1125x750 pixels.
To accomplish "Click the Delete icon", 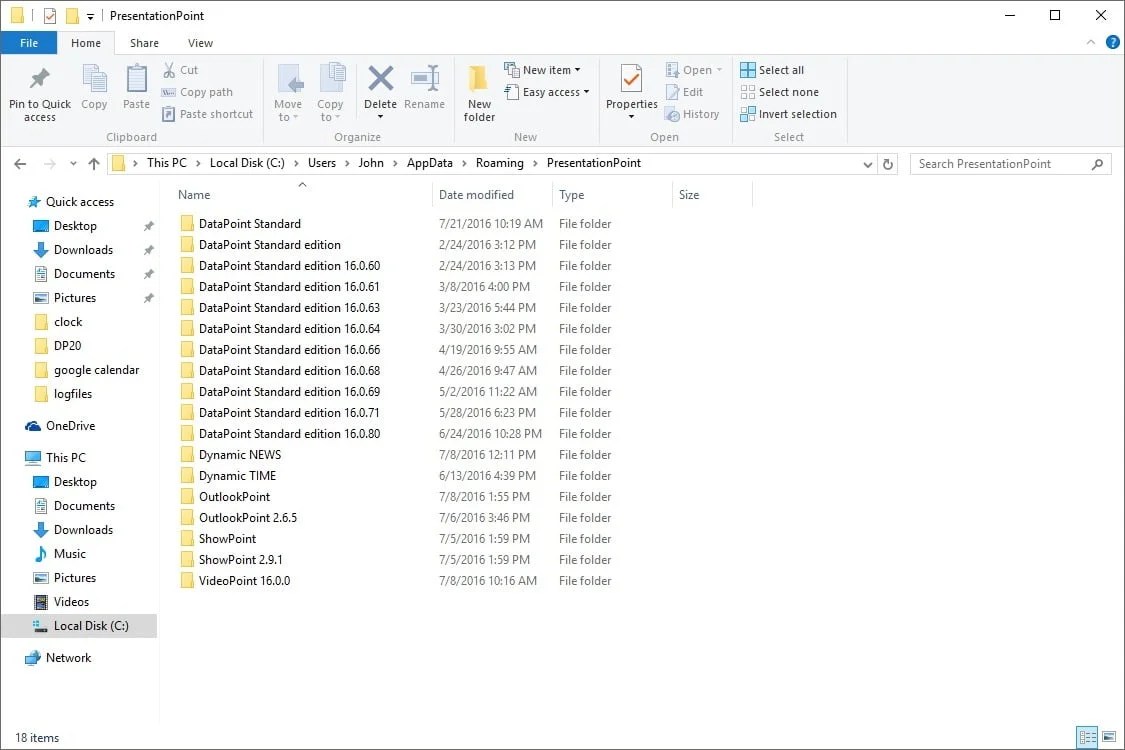I will click(x=380, y=86).
